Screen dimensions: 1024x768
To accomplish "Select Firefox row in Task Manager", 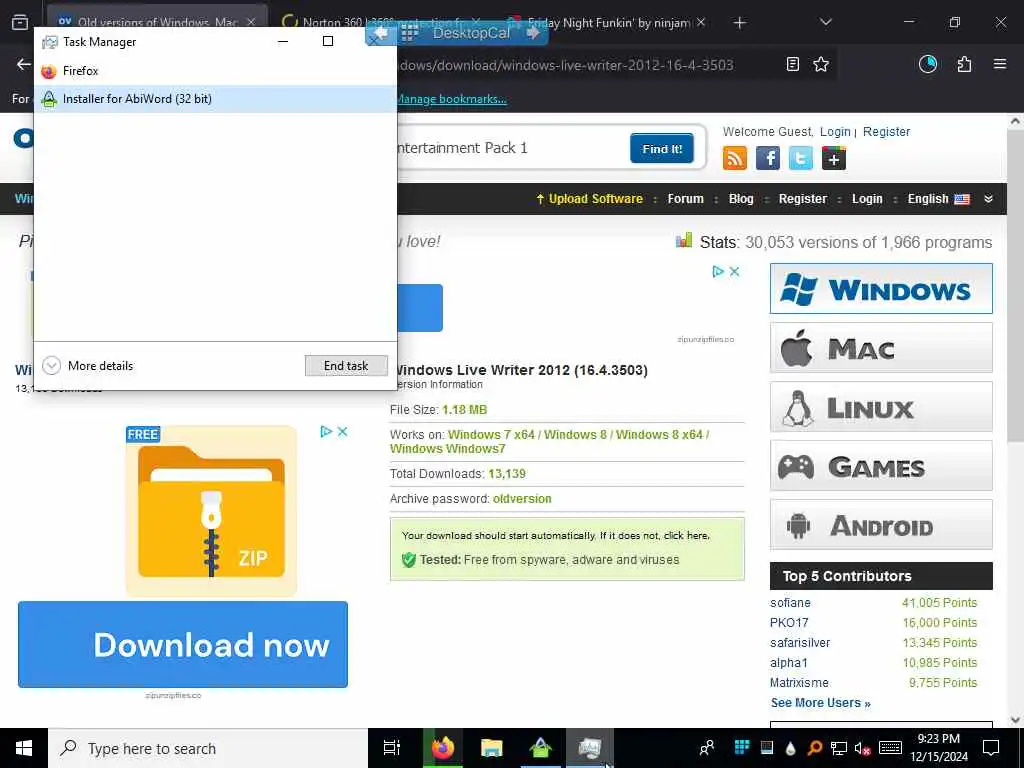I will coord(215,71).
